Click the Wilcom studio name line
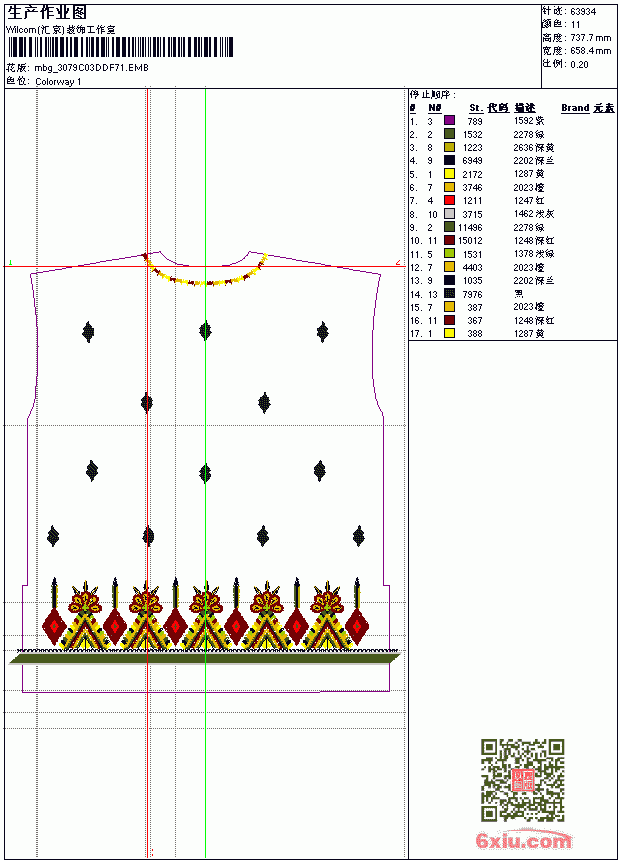Screen dimensions: 620x860 [x=60, y=30]
